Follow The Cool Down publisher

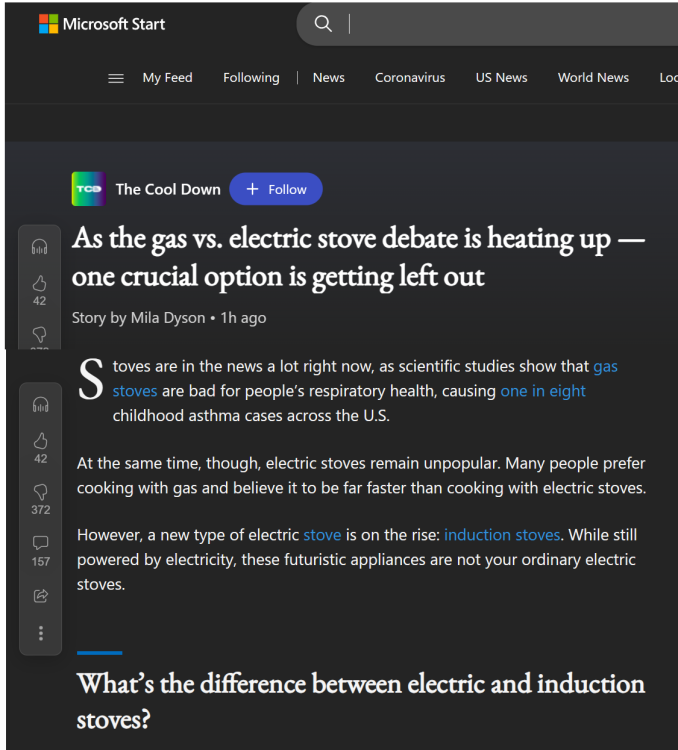coord(276,189)
